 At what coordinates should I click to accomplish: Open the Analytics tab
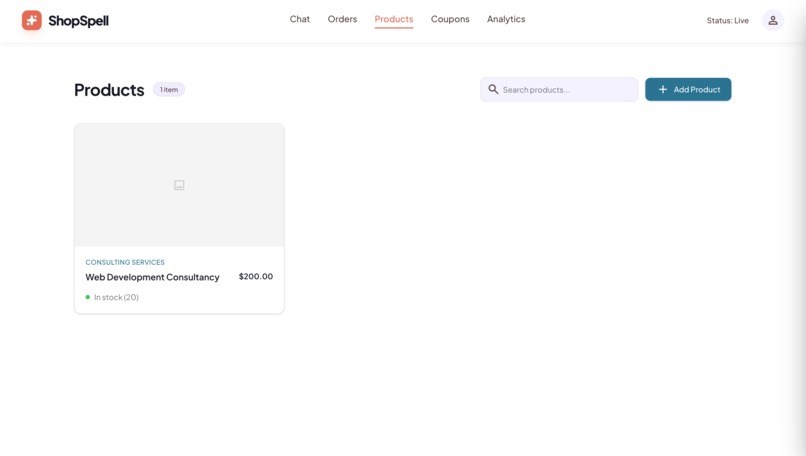point(506,19)
